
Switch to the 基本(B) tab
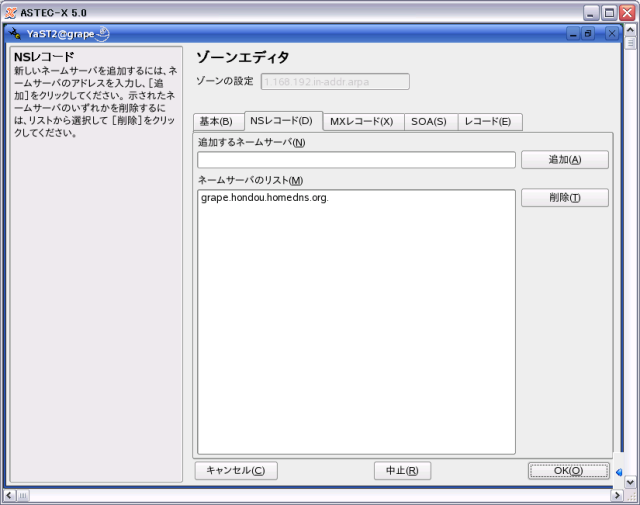pyautogui.click(x=216, y=122)
